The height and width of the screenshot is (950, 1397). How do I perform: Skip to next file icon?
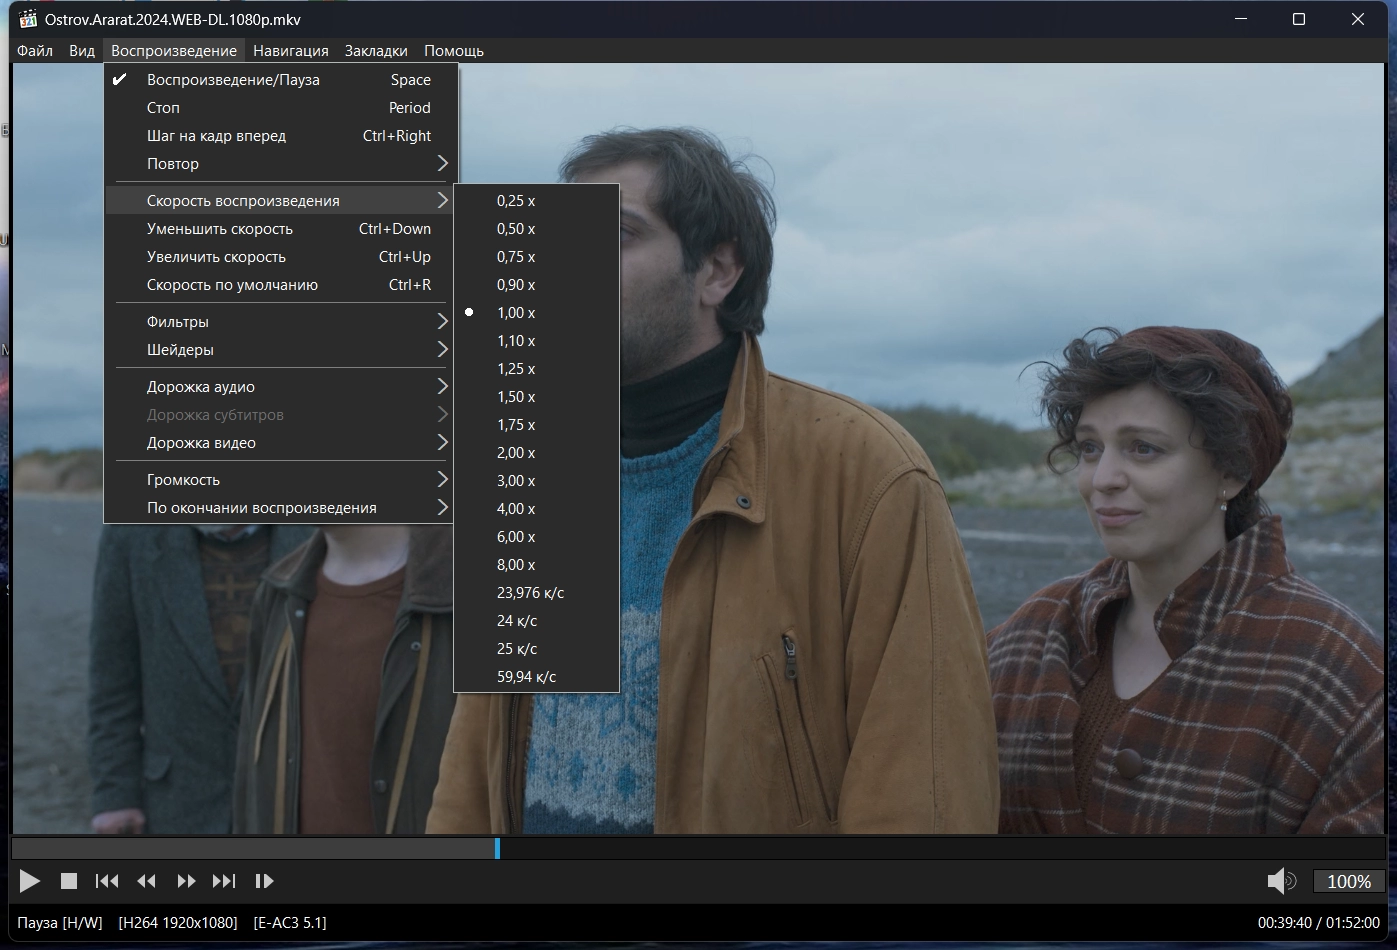tap(224, 881)
